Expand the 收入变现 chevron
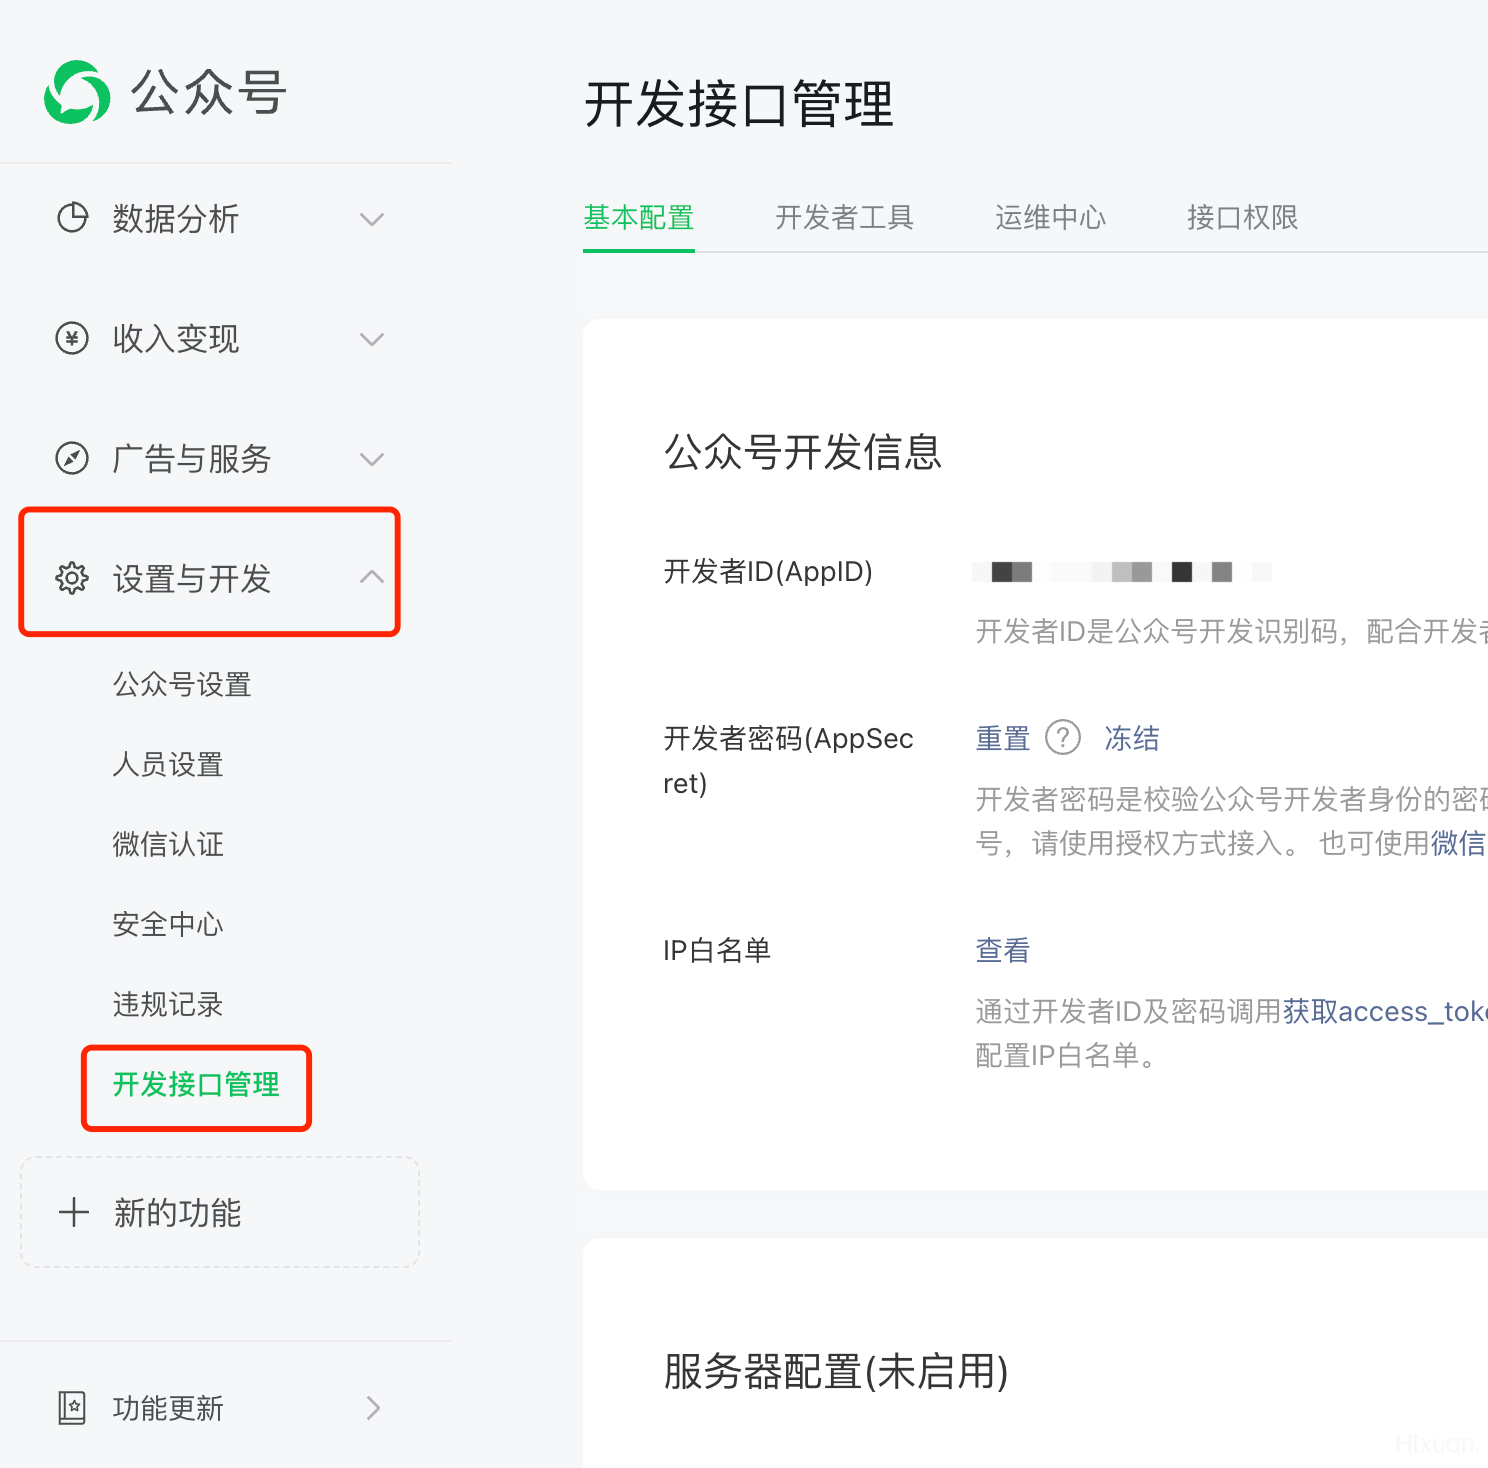The width and height of the screenshot is (1488, 1468). [372, 339]
